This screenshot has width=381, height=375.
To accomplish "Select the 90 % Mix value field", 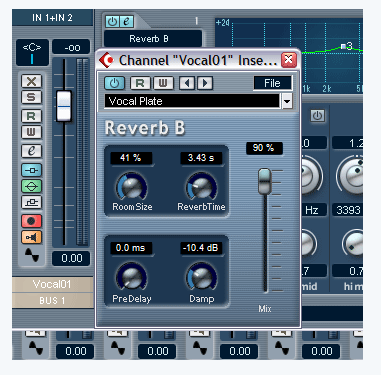I will point(264,148).
